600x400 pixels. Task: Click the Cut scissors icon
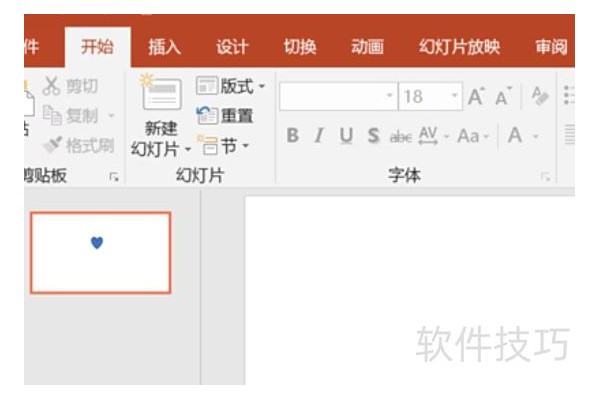tap(51, 86)
